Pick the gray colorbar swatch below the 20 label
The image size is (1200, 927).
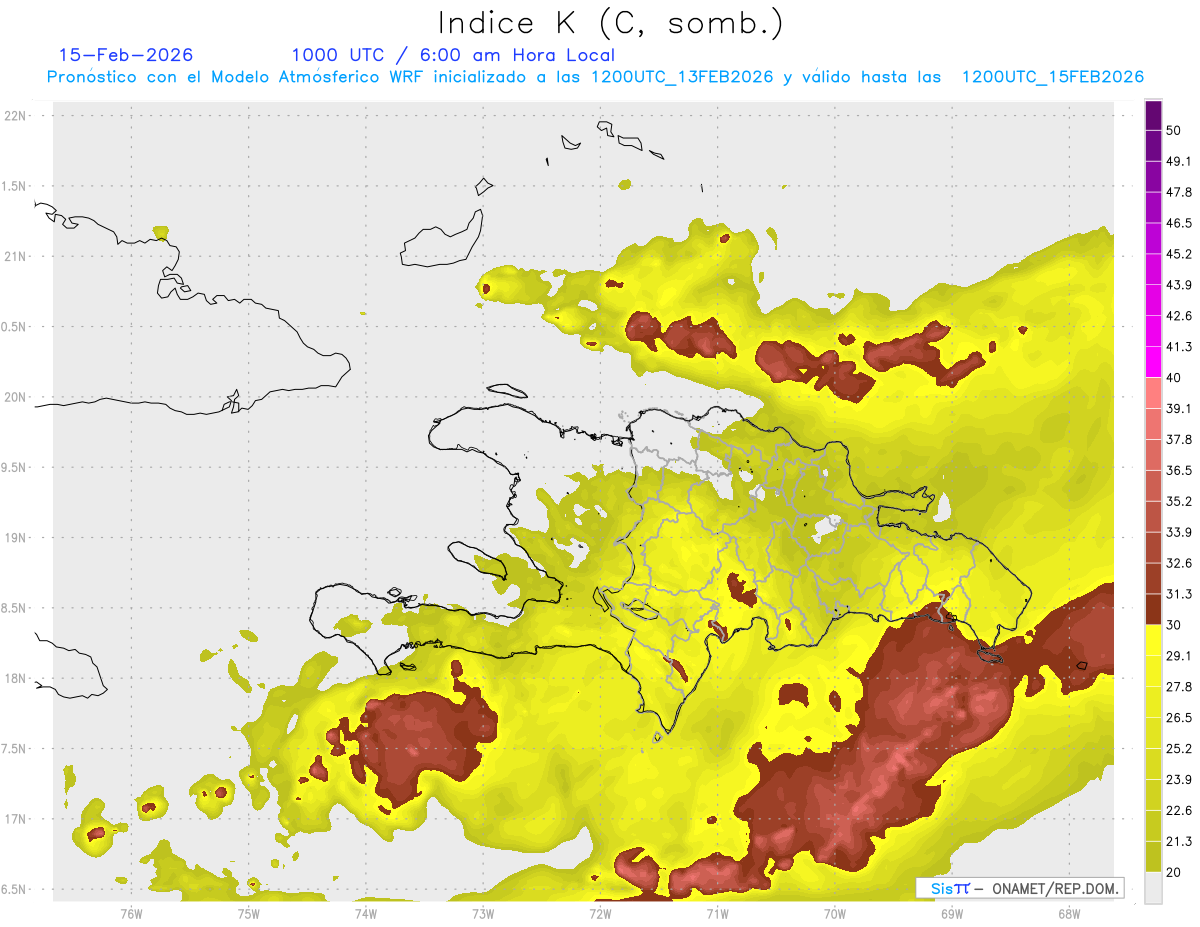coord(1153,888)
